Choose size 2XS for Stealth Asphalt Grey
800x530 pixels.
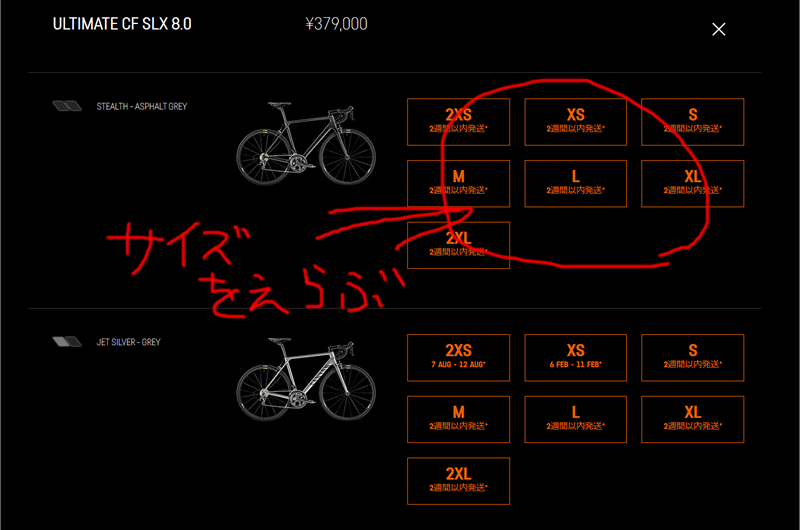(x=458, y=122)
